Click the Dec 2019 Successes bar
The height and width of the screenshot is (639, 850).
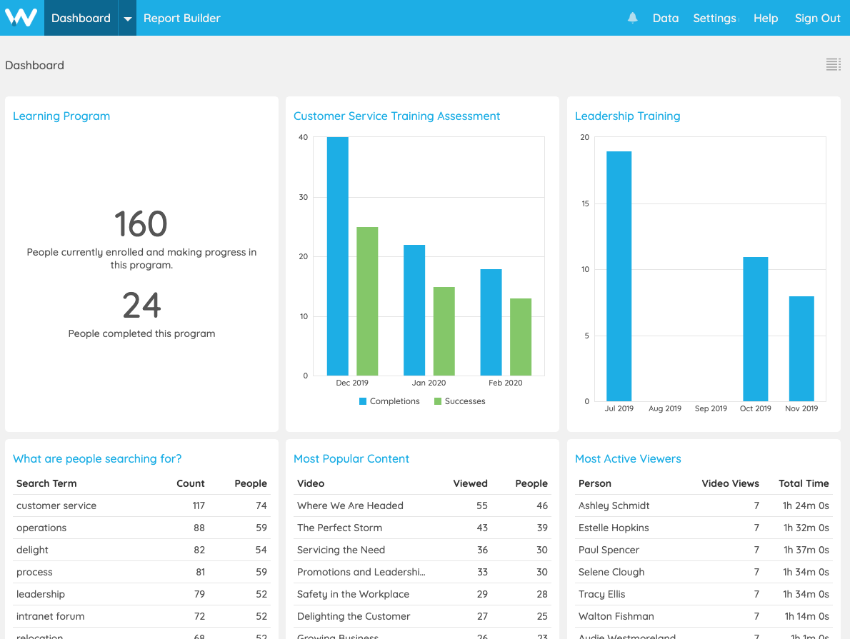[367, 301]
